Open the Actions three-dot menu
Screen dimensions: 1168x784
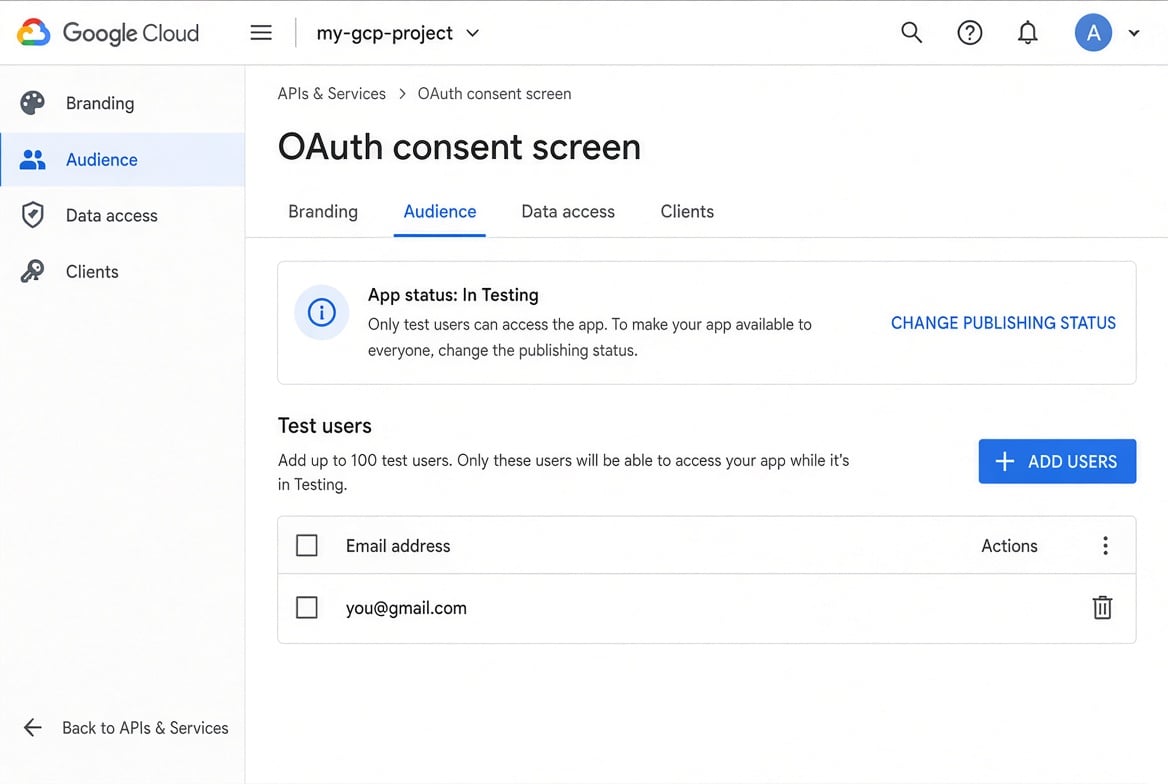point(1105,546)
